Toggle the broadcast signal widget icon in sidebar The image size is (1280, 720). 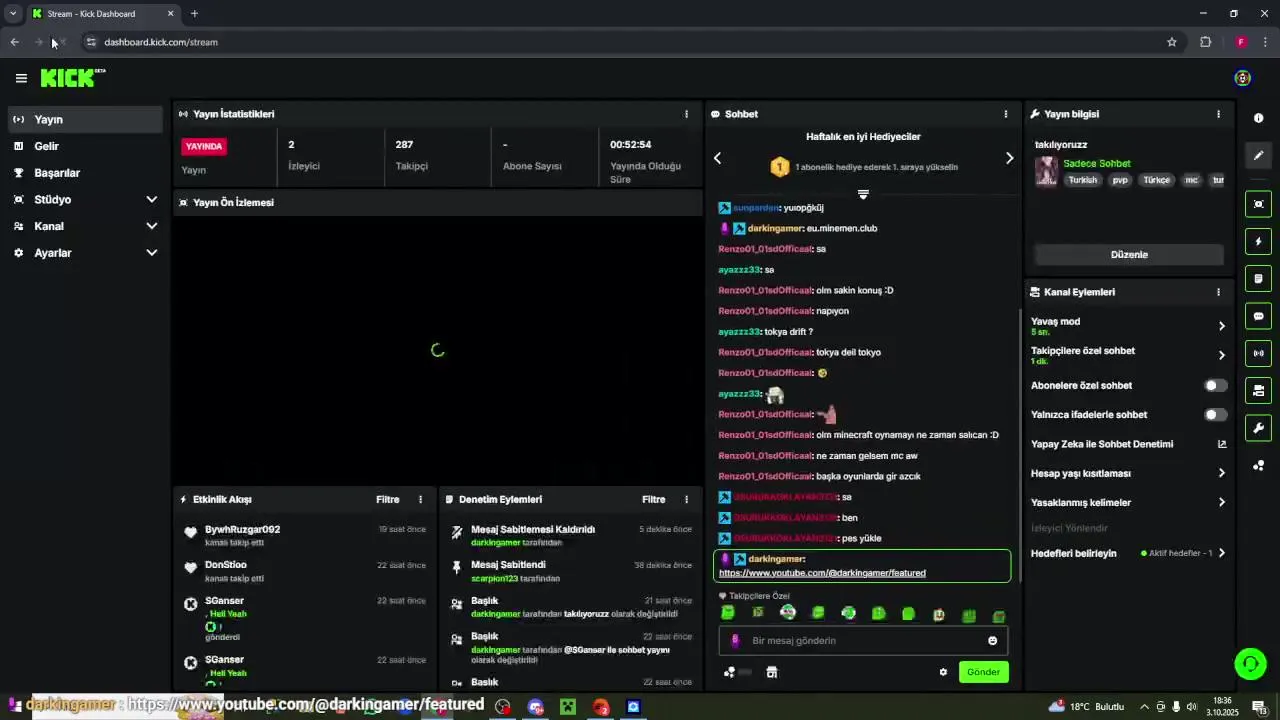1258,353
